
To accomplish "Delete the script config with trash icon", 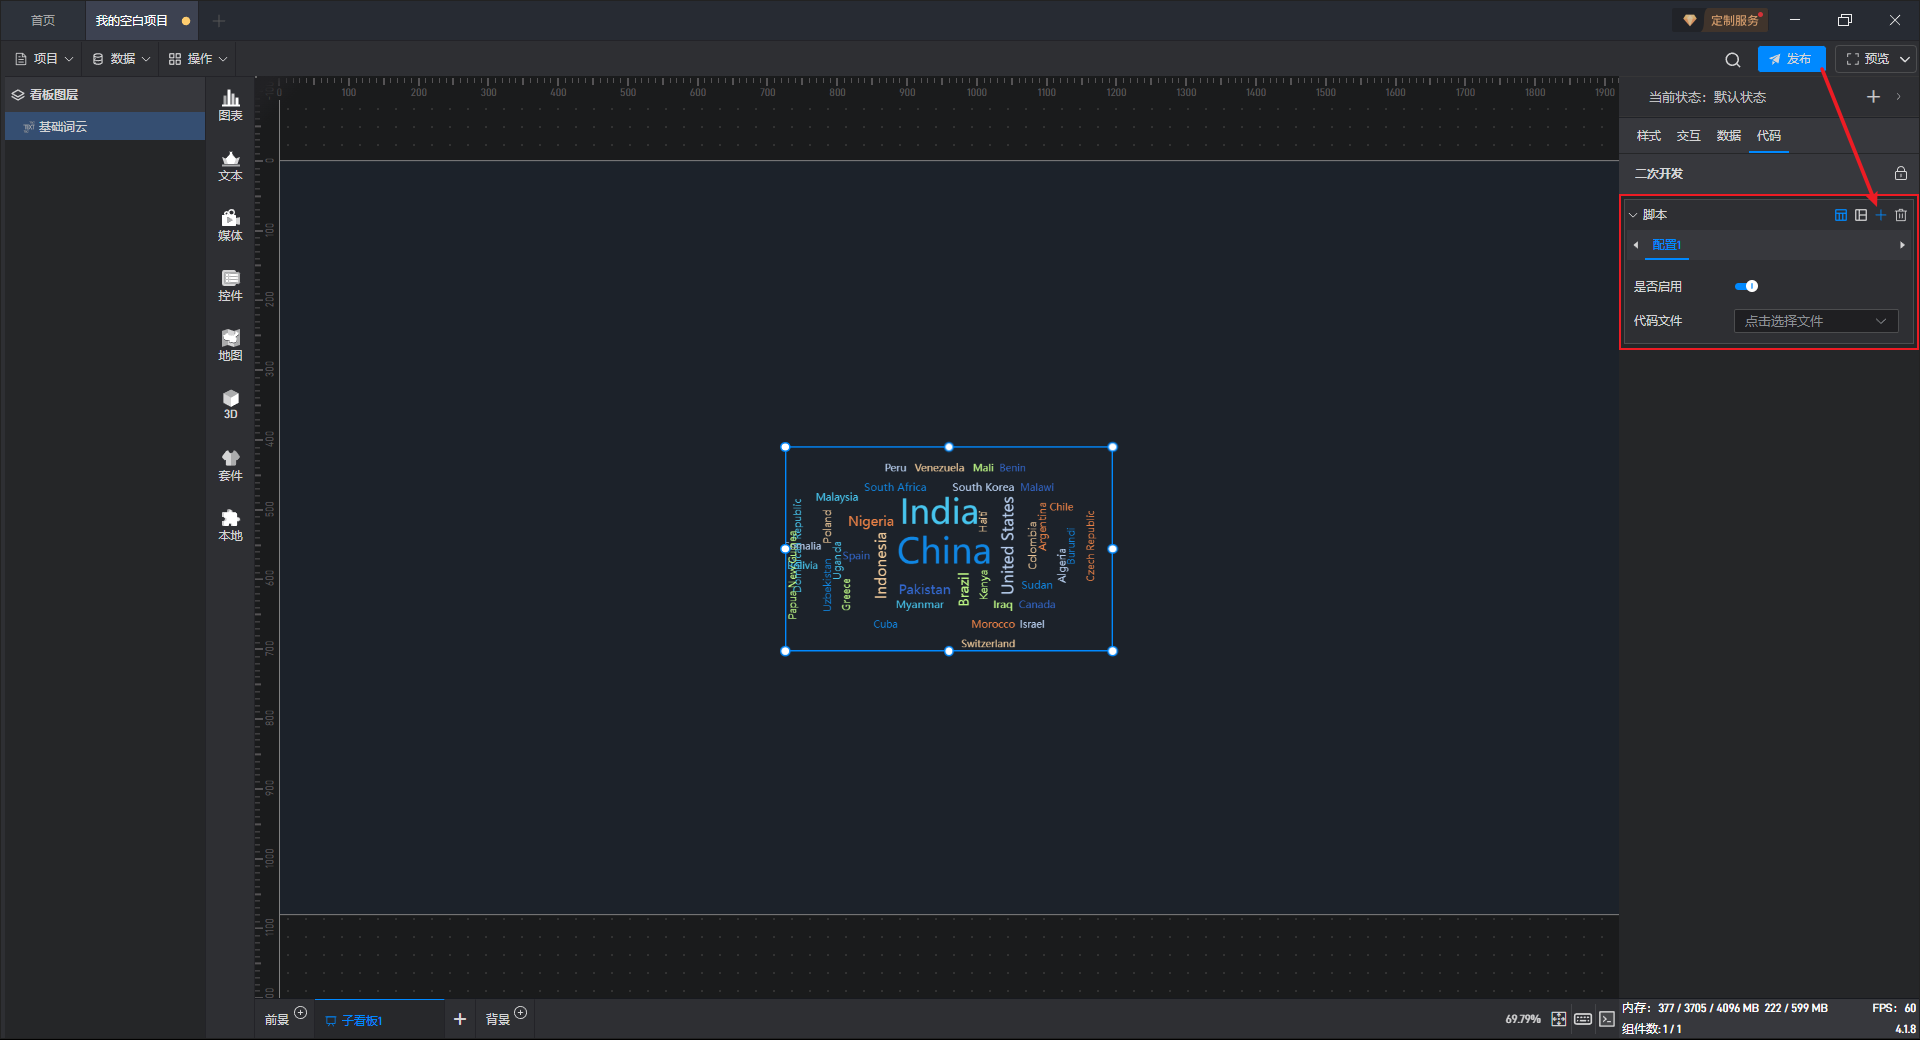I will pos(1901,215).
